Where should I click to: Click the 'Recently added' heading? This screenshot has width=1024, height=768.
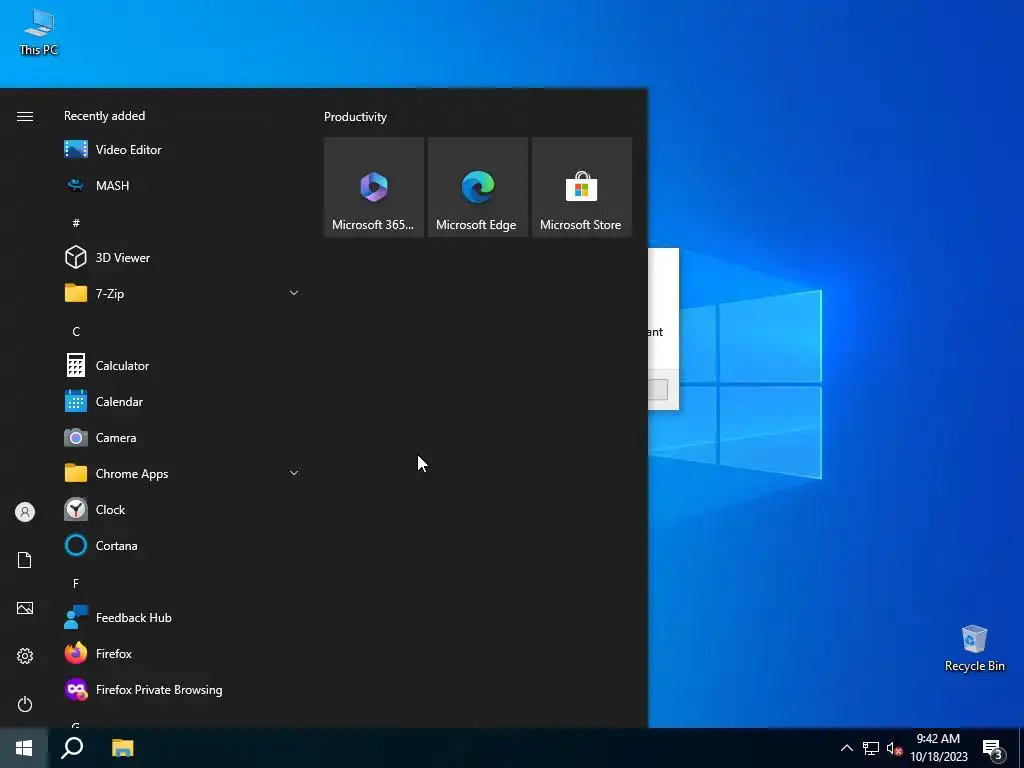(x=104, y=116)
